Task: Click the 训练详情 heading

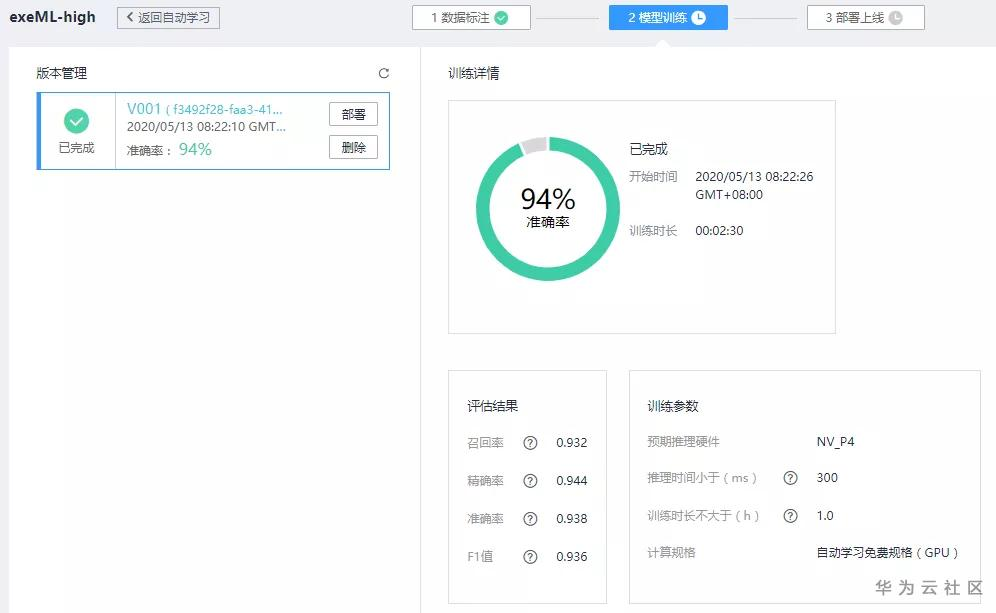Action: coord(474,74)
